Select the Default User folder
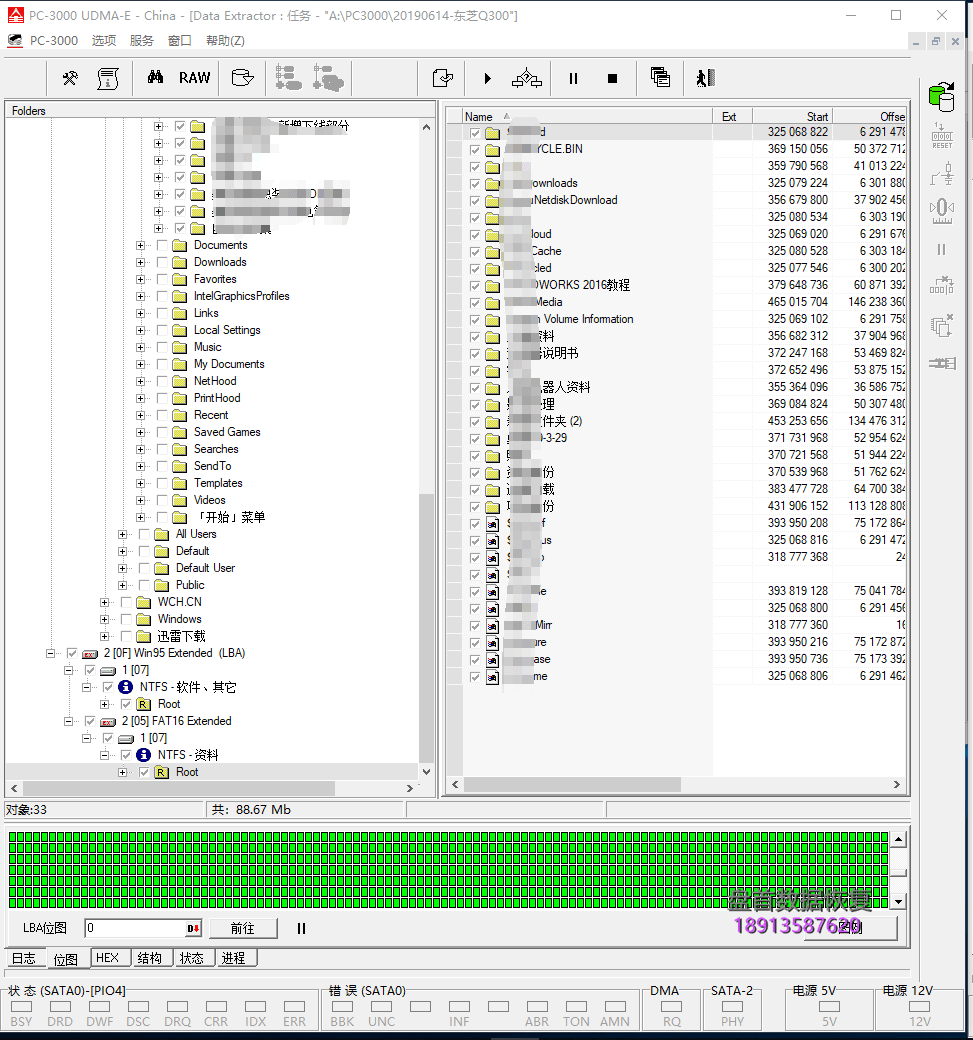Viewport: 973px width, 1040px height. 205,568
